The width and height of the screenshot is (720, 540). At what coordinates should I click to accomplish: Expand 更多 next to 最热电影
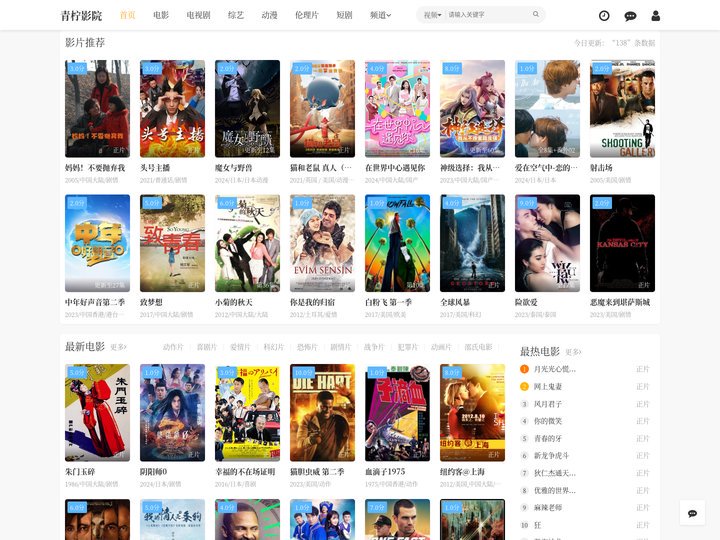(x=573, y=352)
